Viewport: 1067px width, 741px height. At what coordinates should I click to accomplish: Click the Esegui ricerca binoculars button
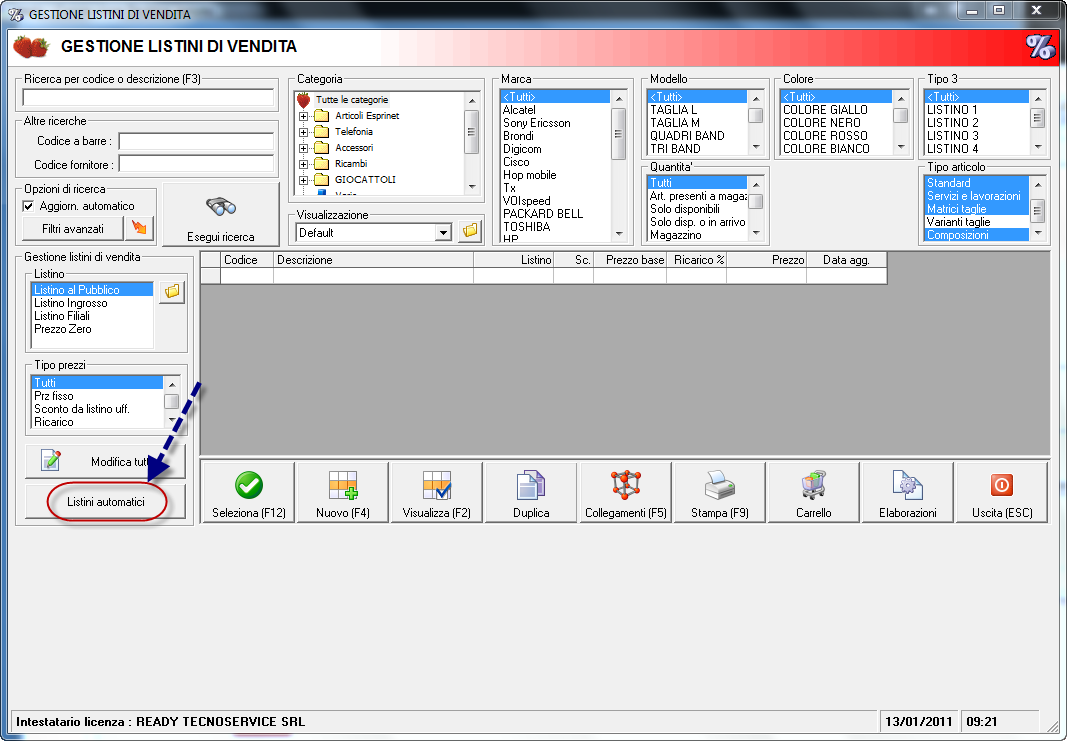221,215
